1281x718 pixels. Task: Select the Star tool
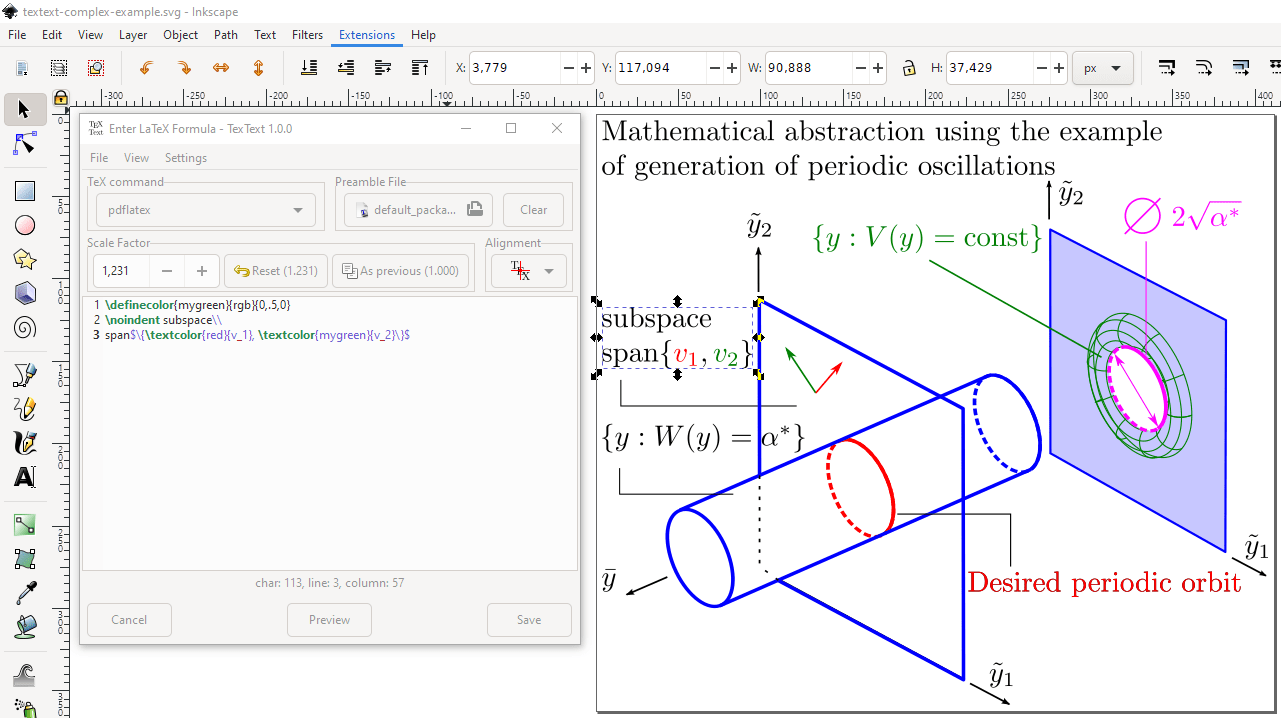pyautogui.click(x=24, y=259)
